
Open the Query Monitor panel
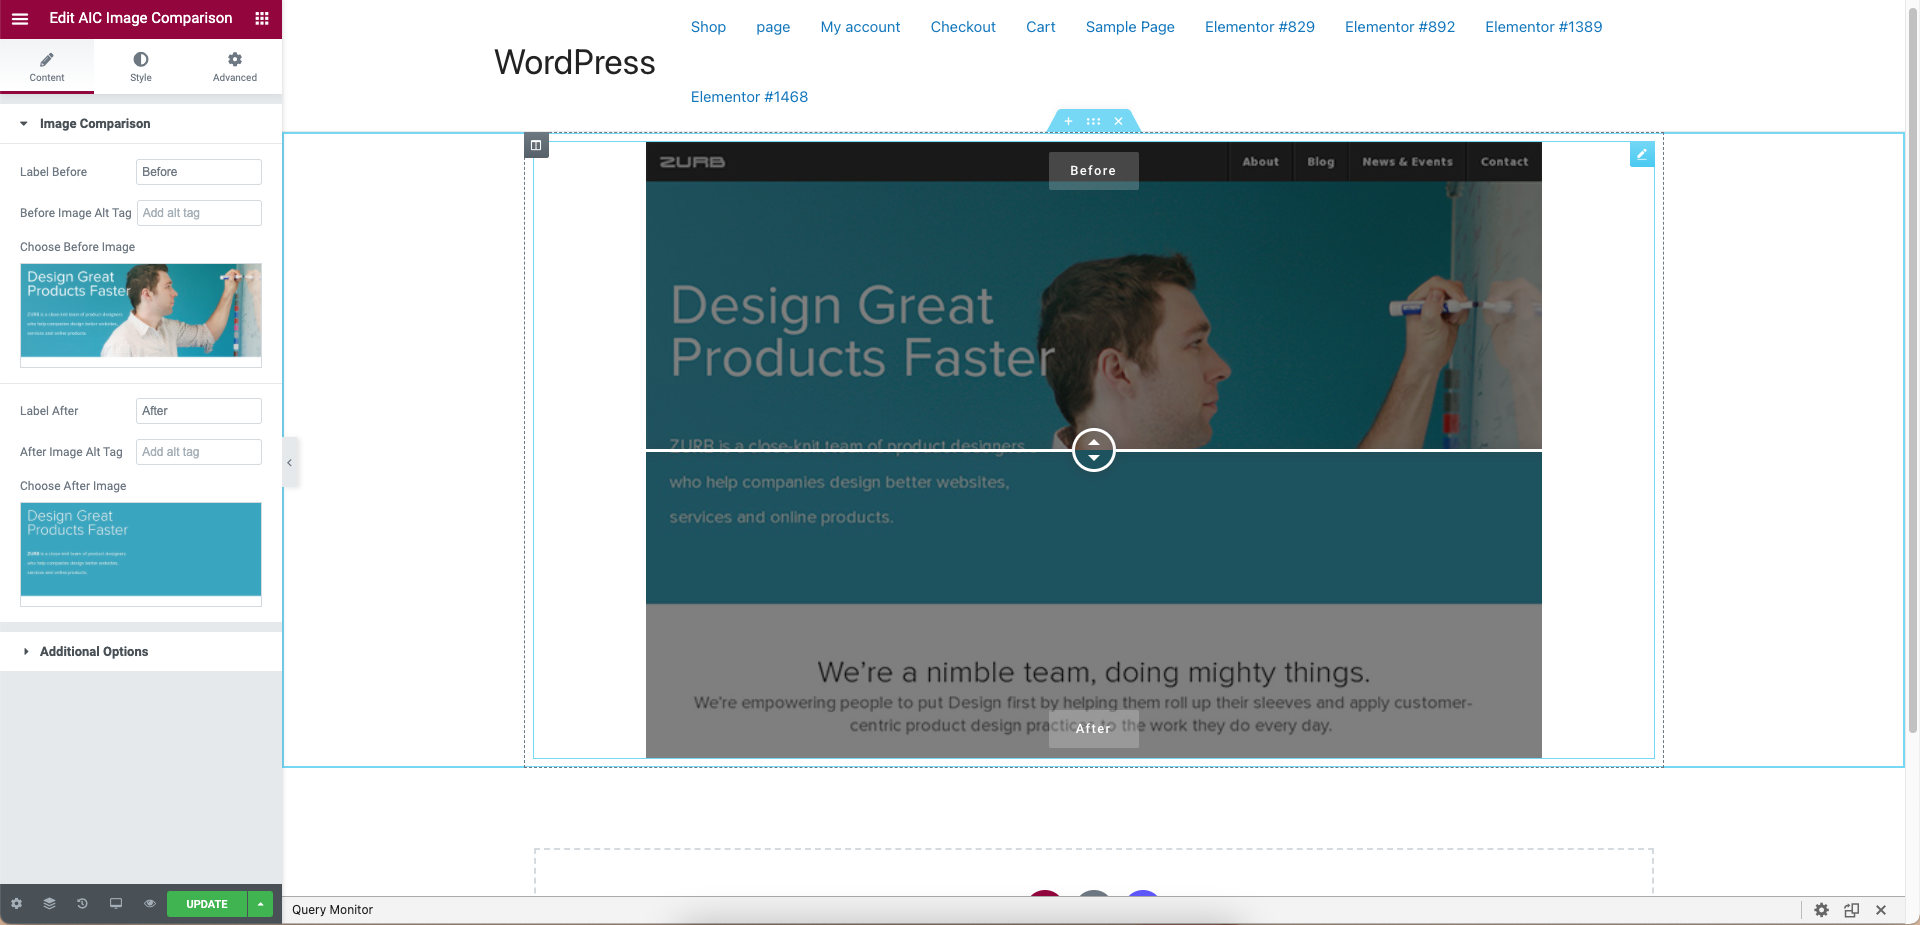coord(332,910)
